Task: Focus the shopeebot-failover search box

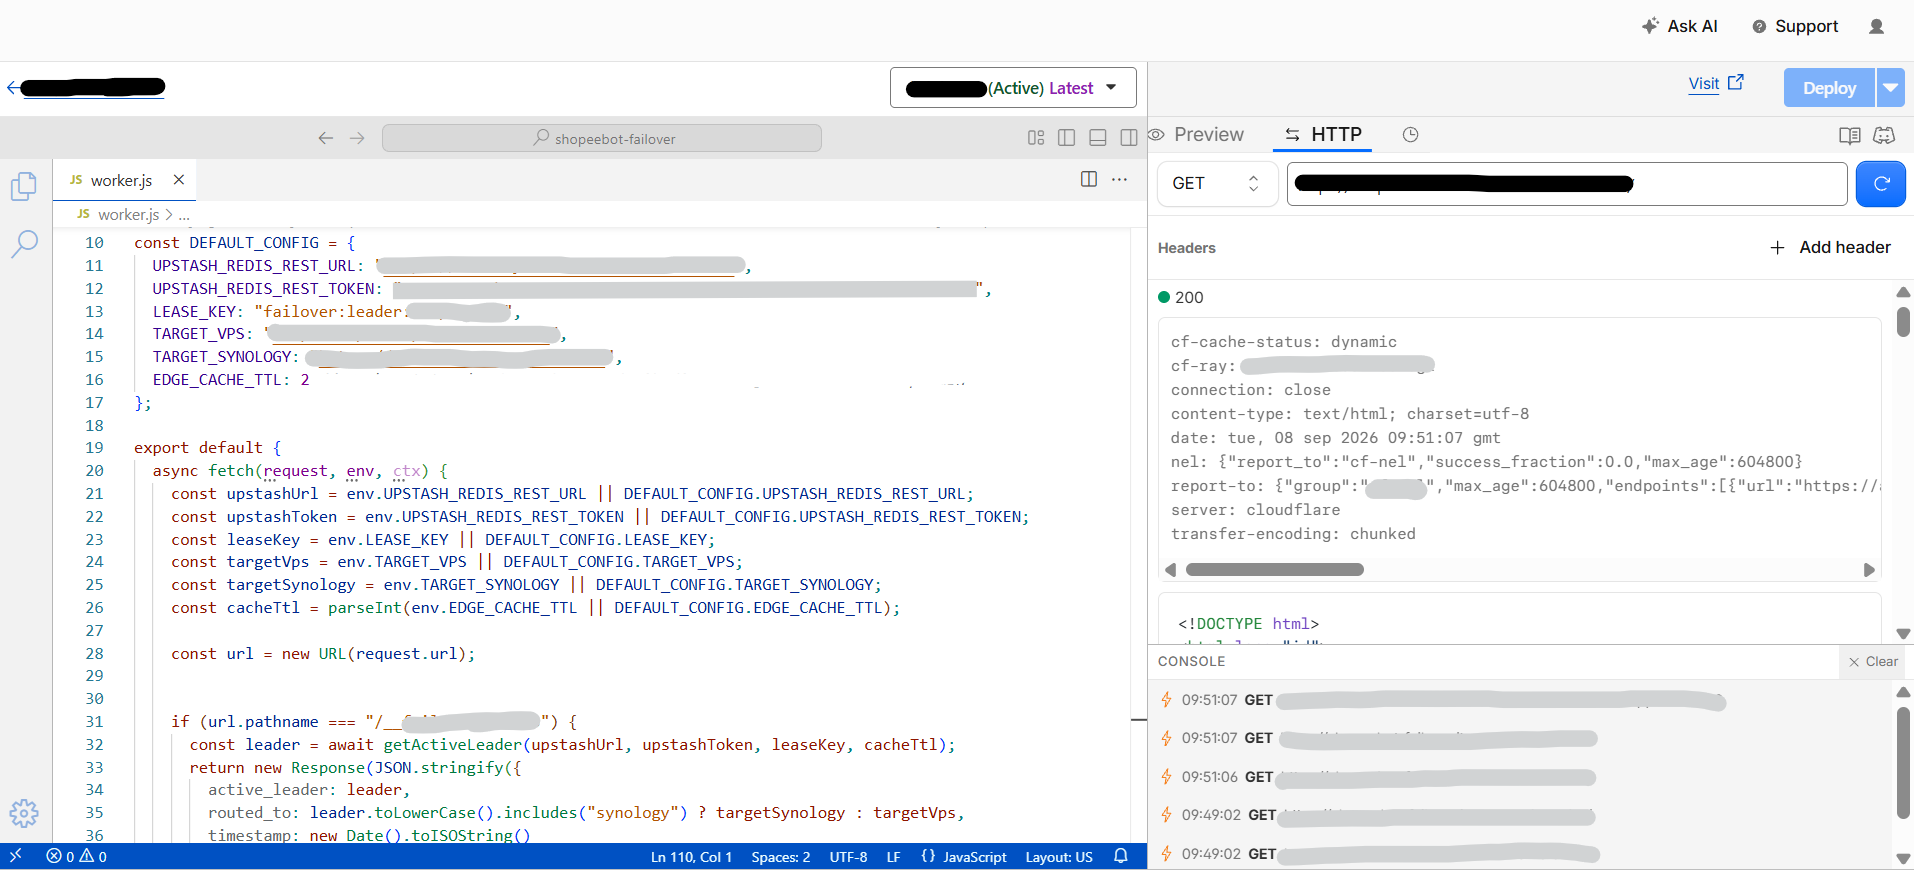Action: [602, 138]
